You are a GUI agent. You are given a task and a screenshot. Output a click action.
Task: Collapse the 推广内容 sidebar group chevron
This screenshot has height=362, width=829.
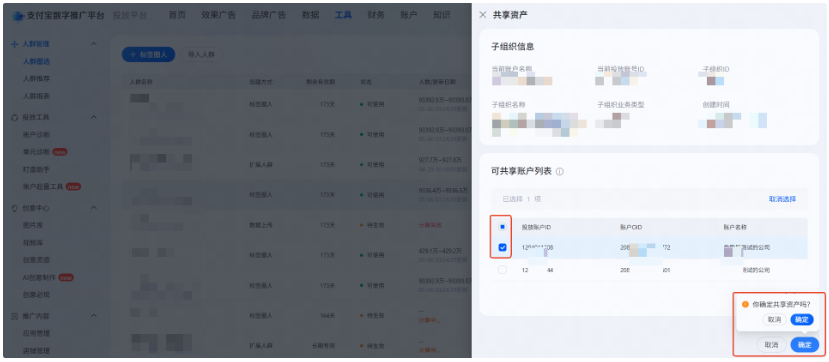[94, 316]
